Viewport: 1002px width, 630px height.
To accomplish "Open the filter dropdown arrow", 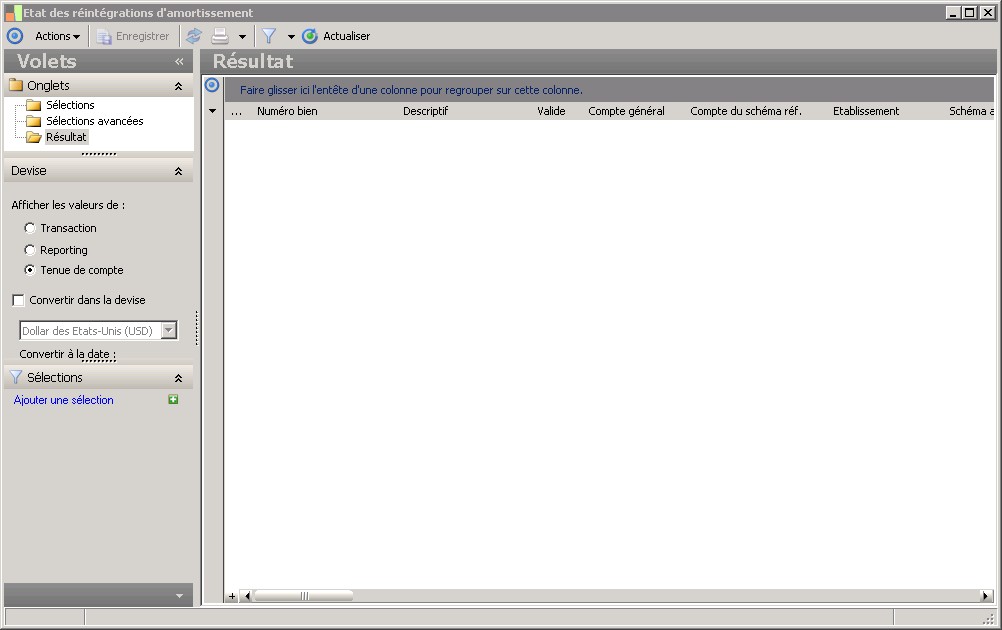I will [x=291, y=37].
